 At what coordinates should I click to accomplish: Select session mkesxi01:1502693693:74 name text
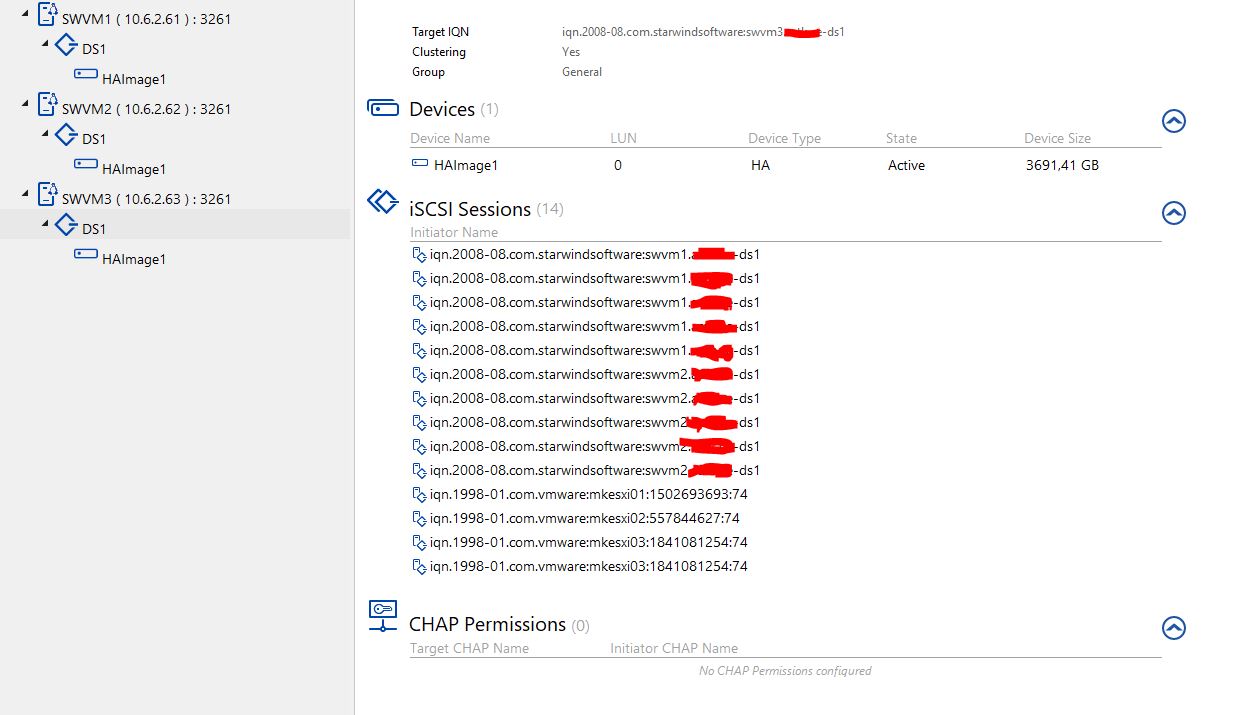point(589,494)
